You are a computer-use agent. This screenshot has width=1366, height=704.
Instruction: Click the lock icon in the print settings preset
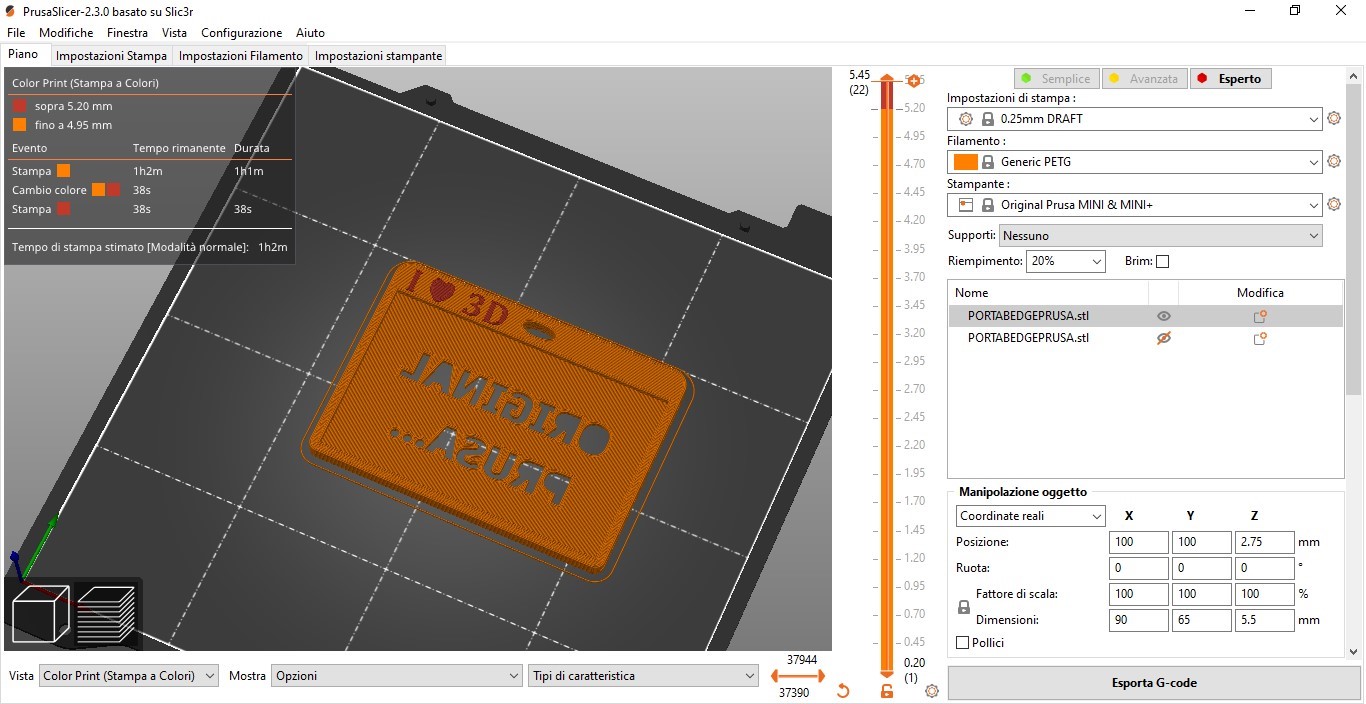point(988,119)
